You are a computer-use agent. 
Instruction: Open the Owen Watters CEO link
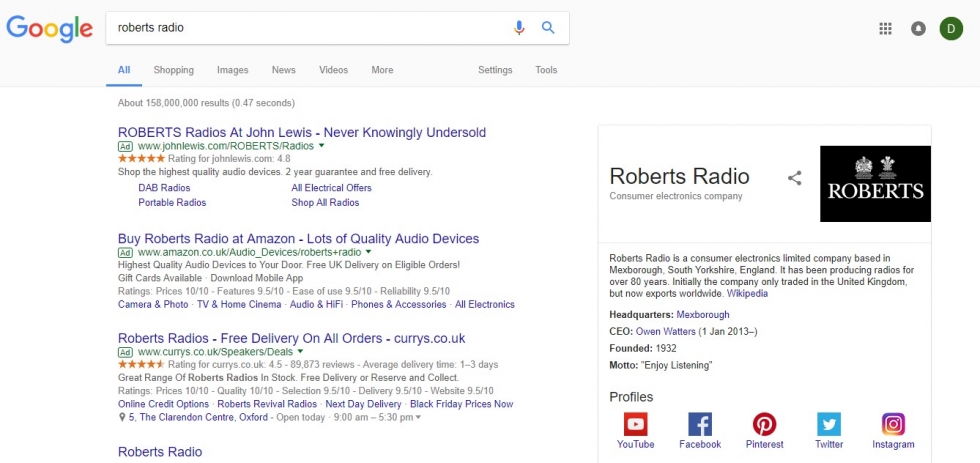coord(666,331)
